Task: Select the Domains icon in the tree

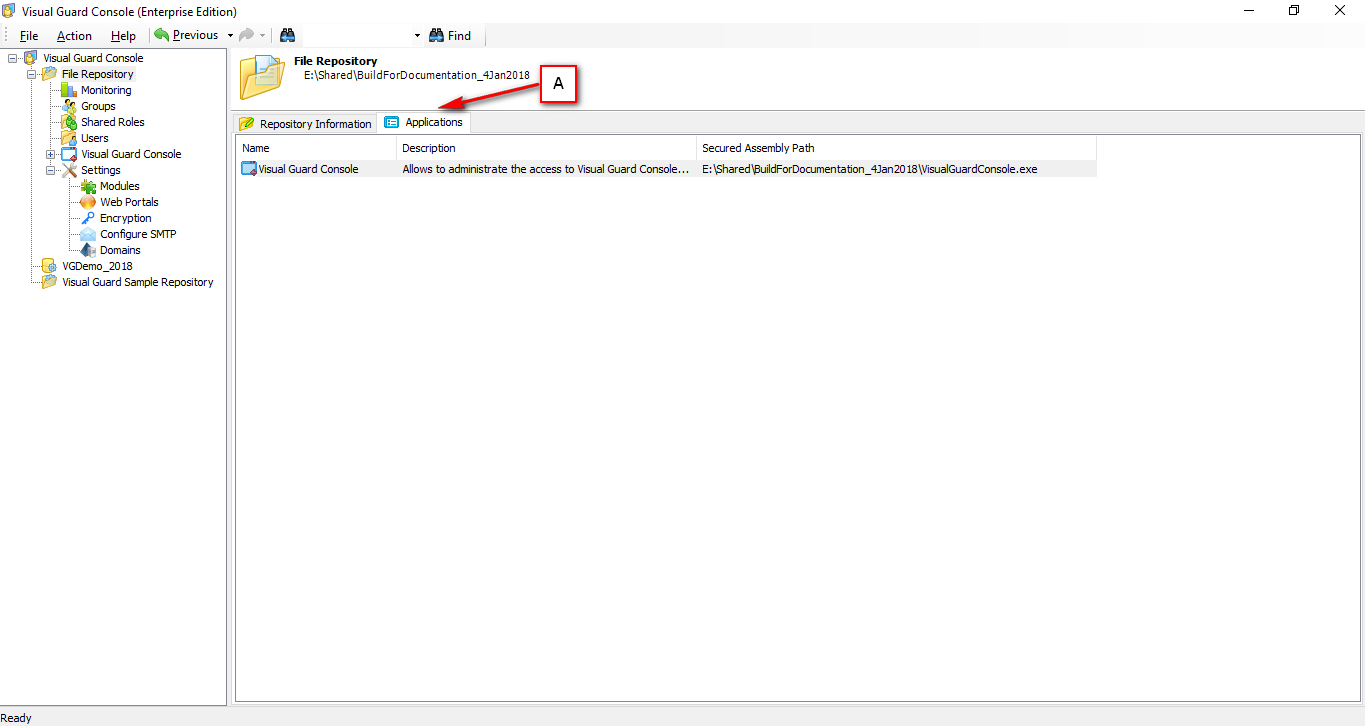Action: (x=88, y=250)
